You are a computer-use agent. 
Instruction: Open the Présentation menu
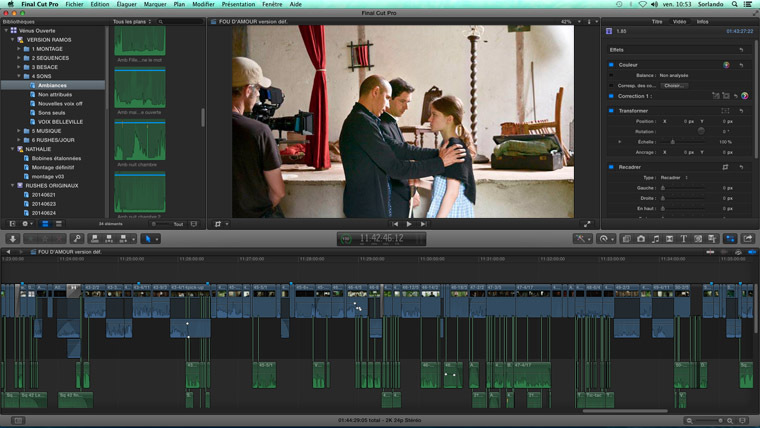(x=238, y=4)
